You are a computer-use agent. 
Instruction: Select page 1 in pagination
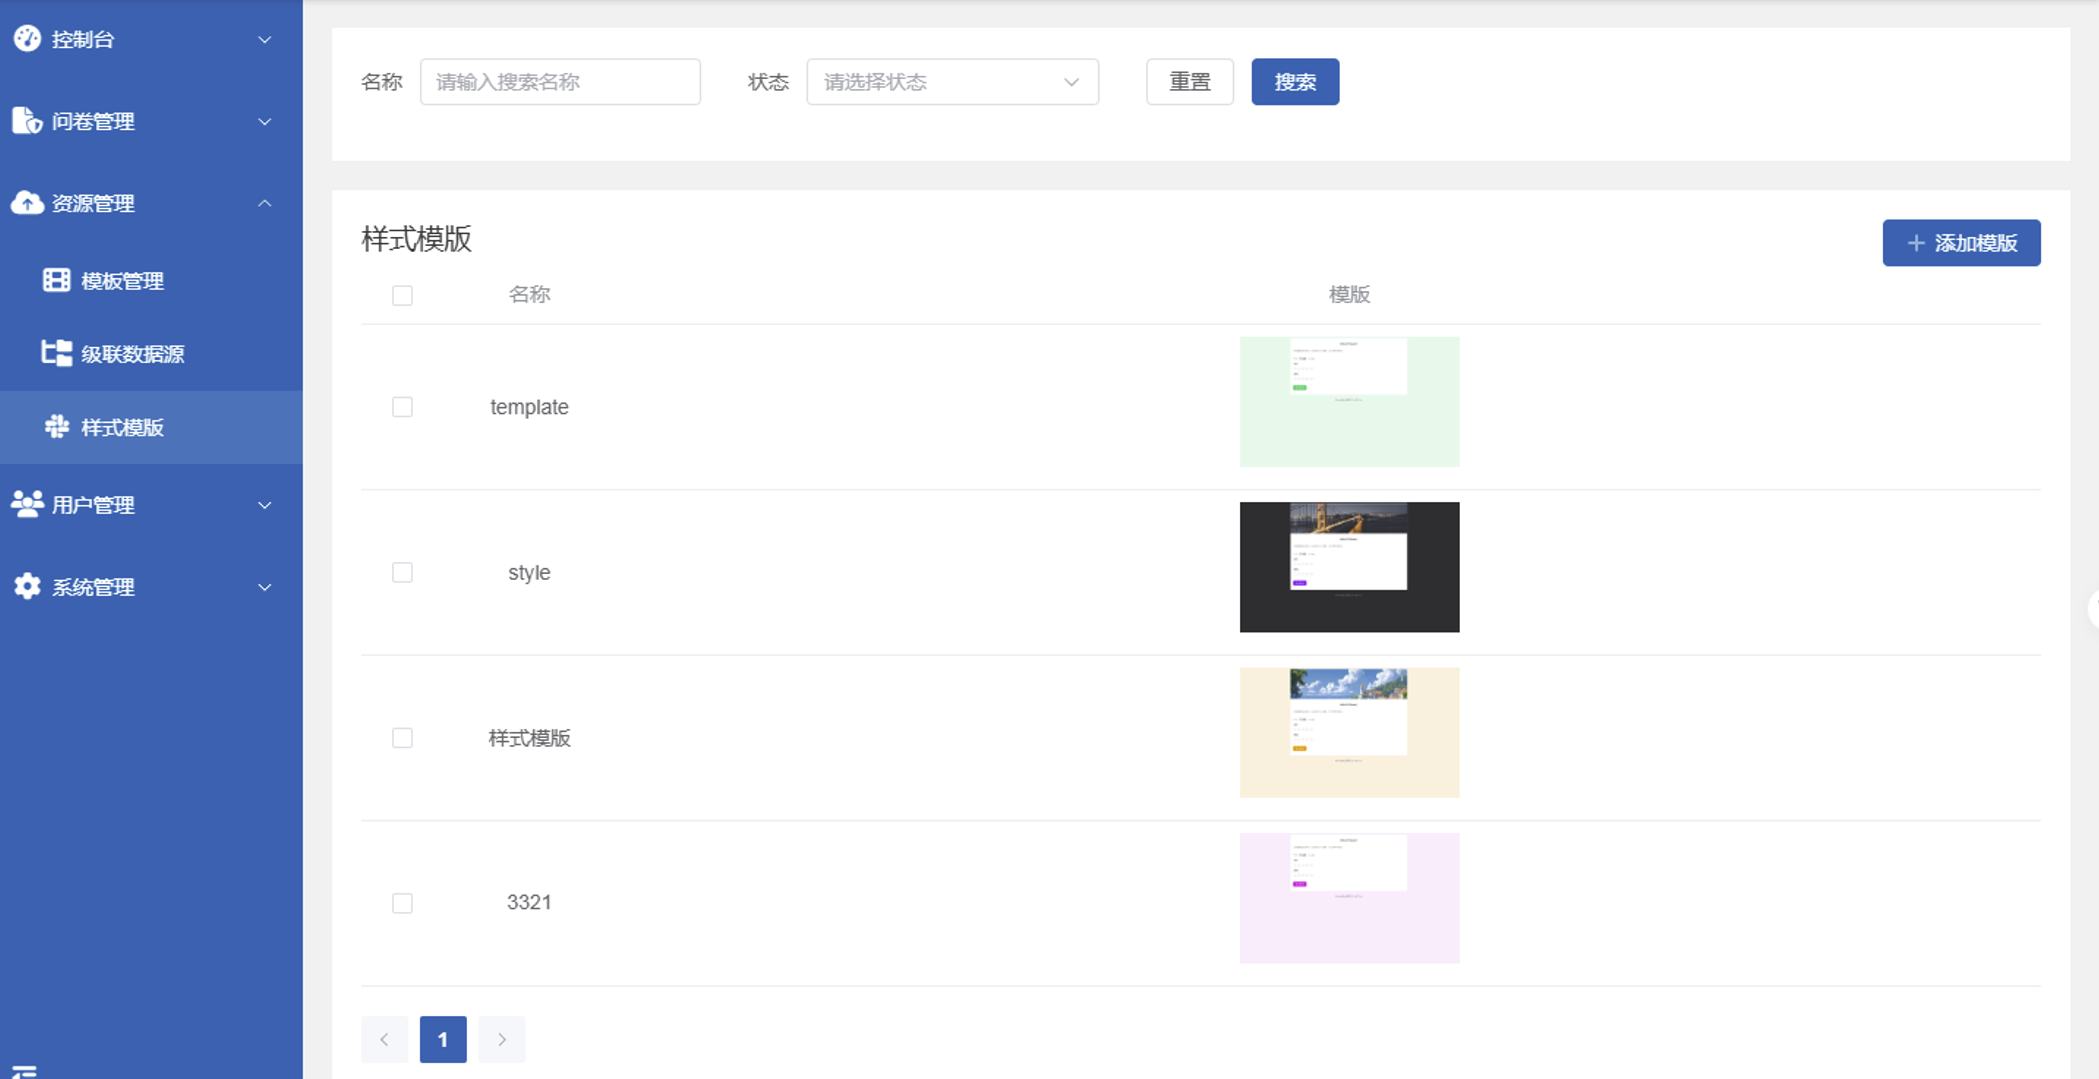pyautogui.click(x=443, y=1040)
